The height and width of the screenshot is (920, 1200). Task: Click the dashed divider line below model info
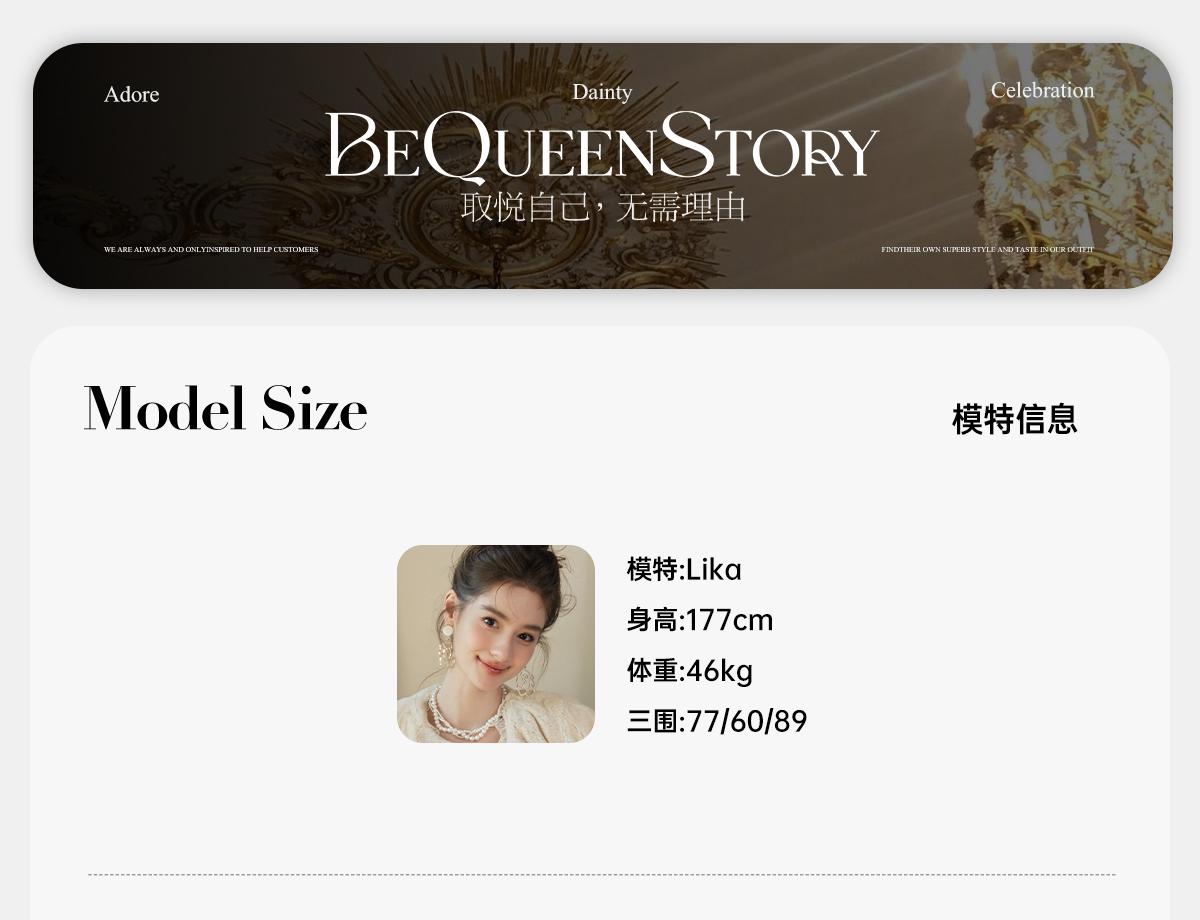(x=602, y=875)
